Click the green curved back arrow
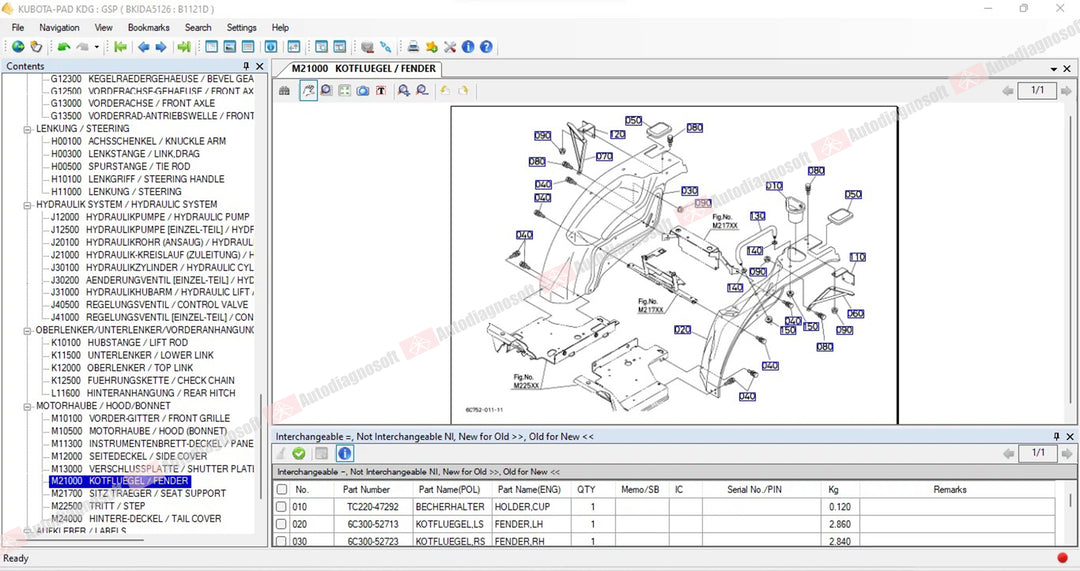Viewport: 1080px width, 571px height. 64,47
